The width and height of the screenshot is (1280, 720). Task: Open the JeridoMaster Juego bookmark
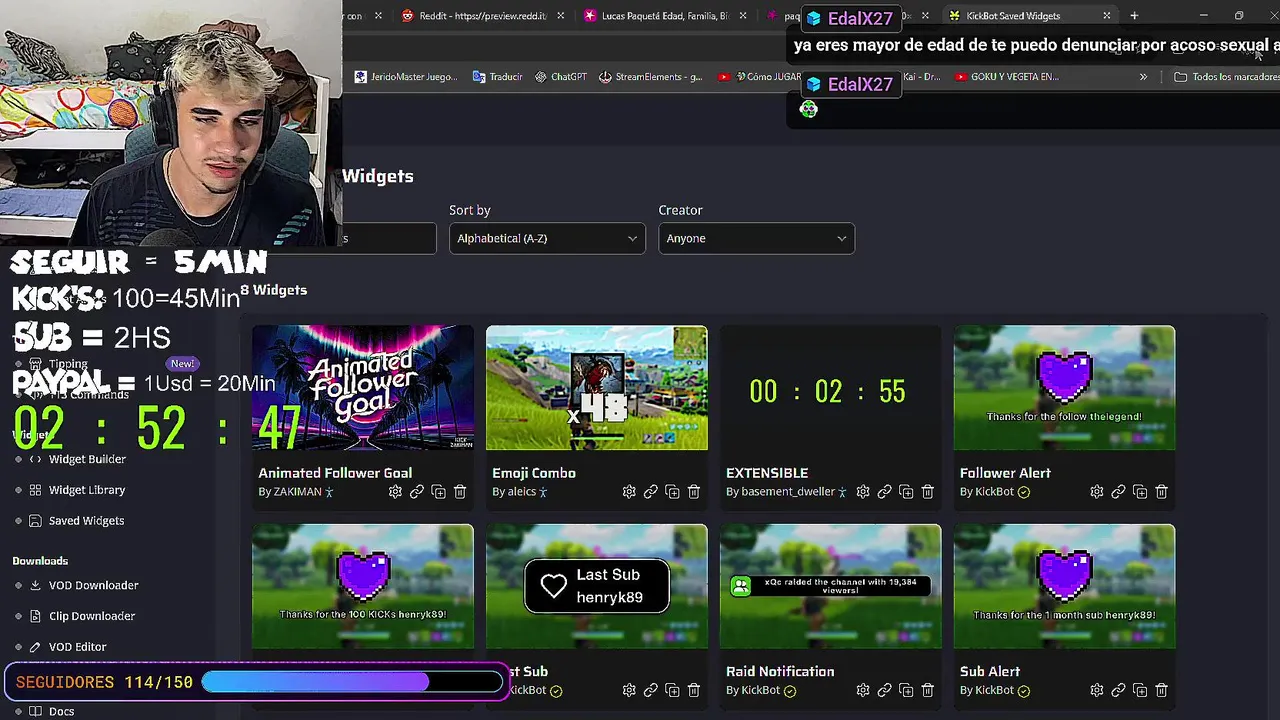click(406, 77)
